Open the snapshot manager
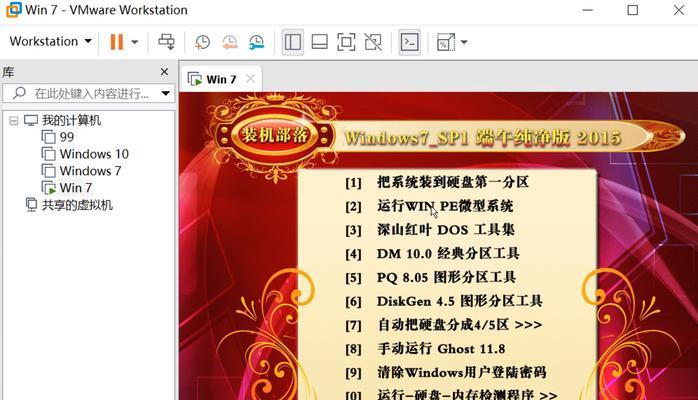The image size is (698, 400). click(x=256, y=42)
